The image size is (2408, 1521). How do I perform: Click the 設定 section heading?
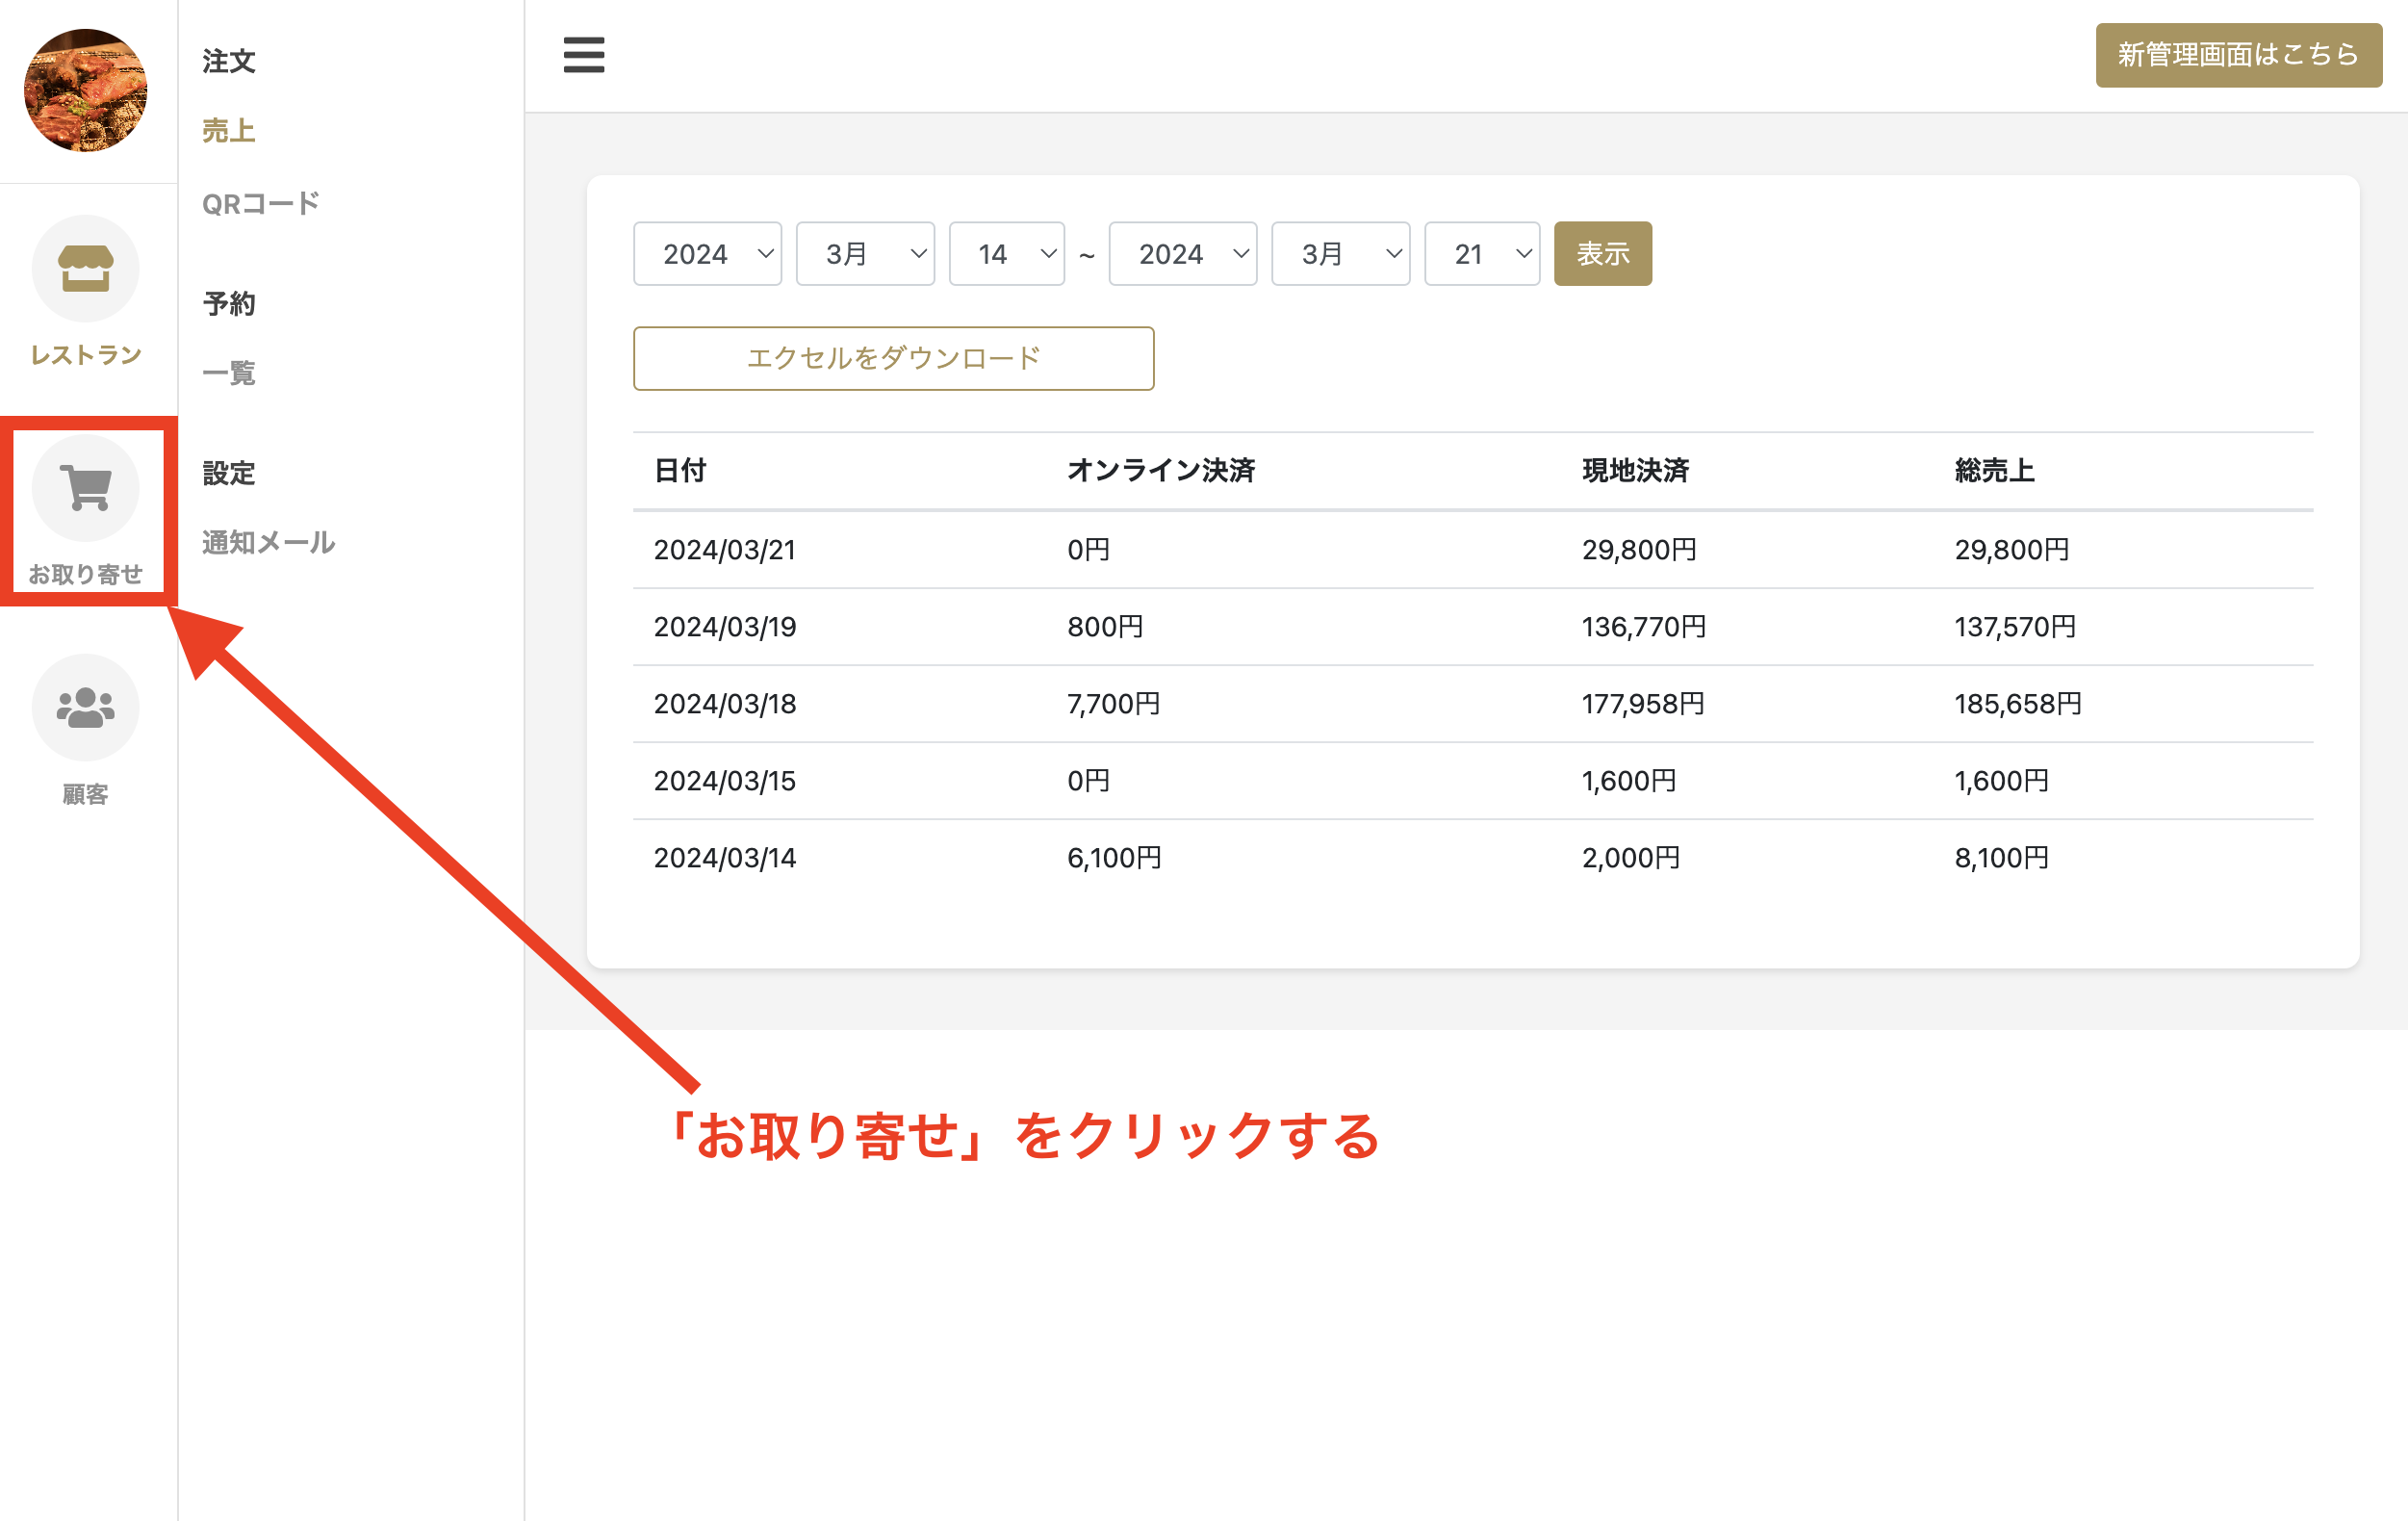click(229, 472)
